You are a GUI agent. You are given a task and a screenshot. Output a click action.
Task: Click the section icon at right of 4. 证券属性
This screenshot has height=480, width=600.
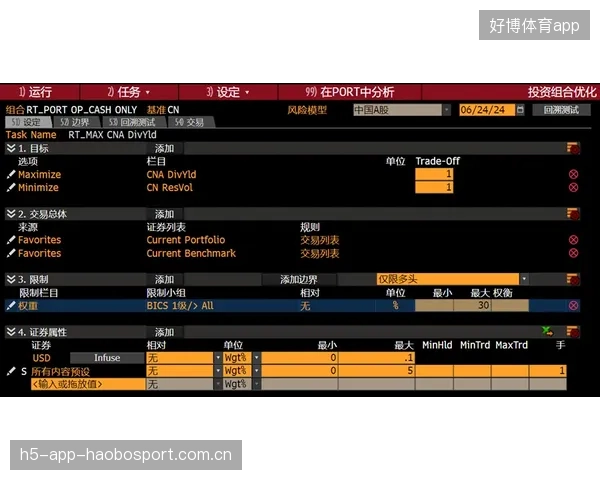[573, 332]
